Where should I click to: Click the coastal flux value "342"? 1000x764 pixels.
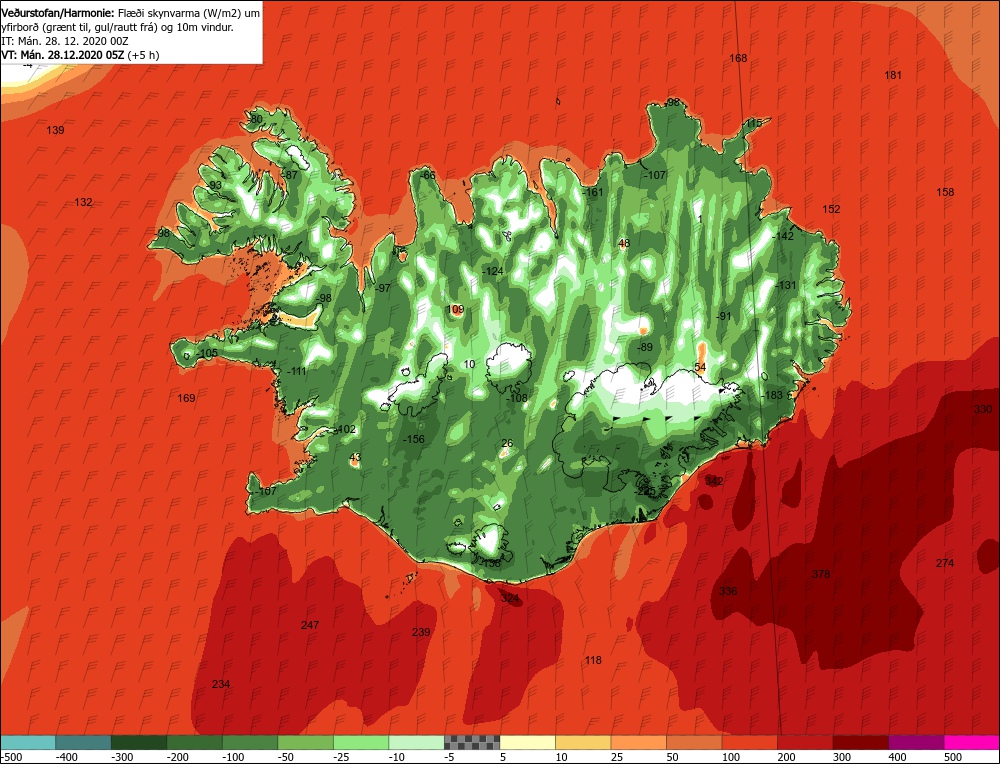coord(714,481)
